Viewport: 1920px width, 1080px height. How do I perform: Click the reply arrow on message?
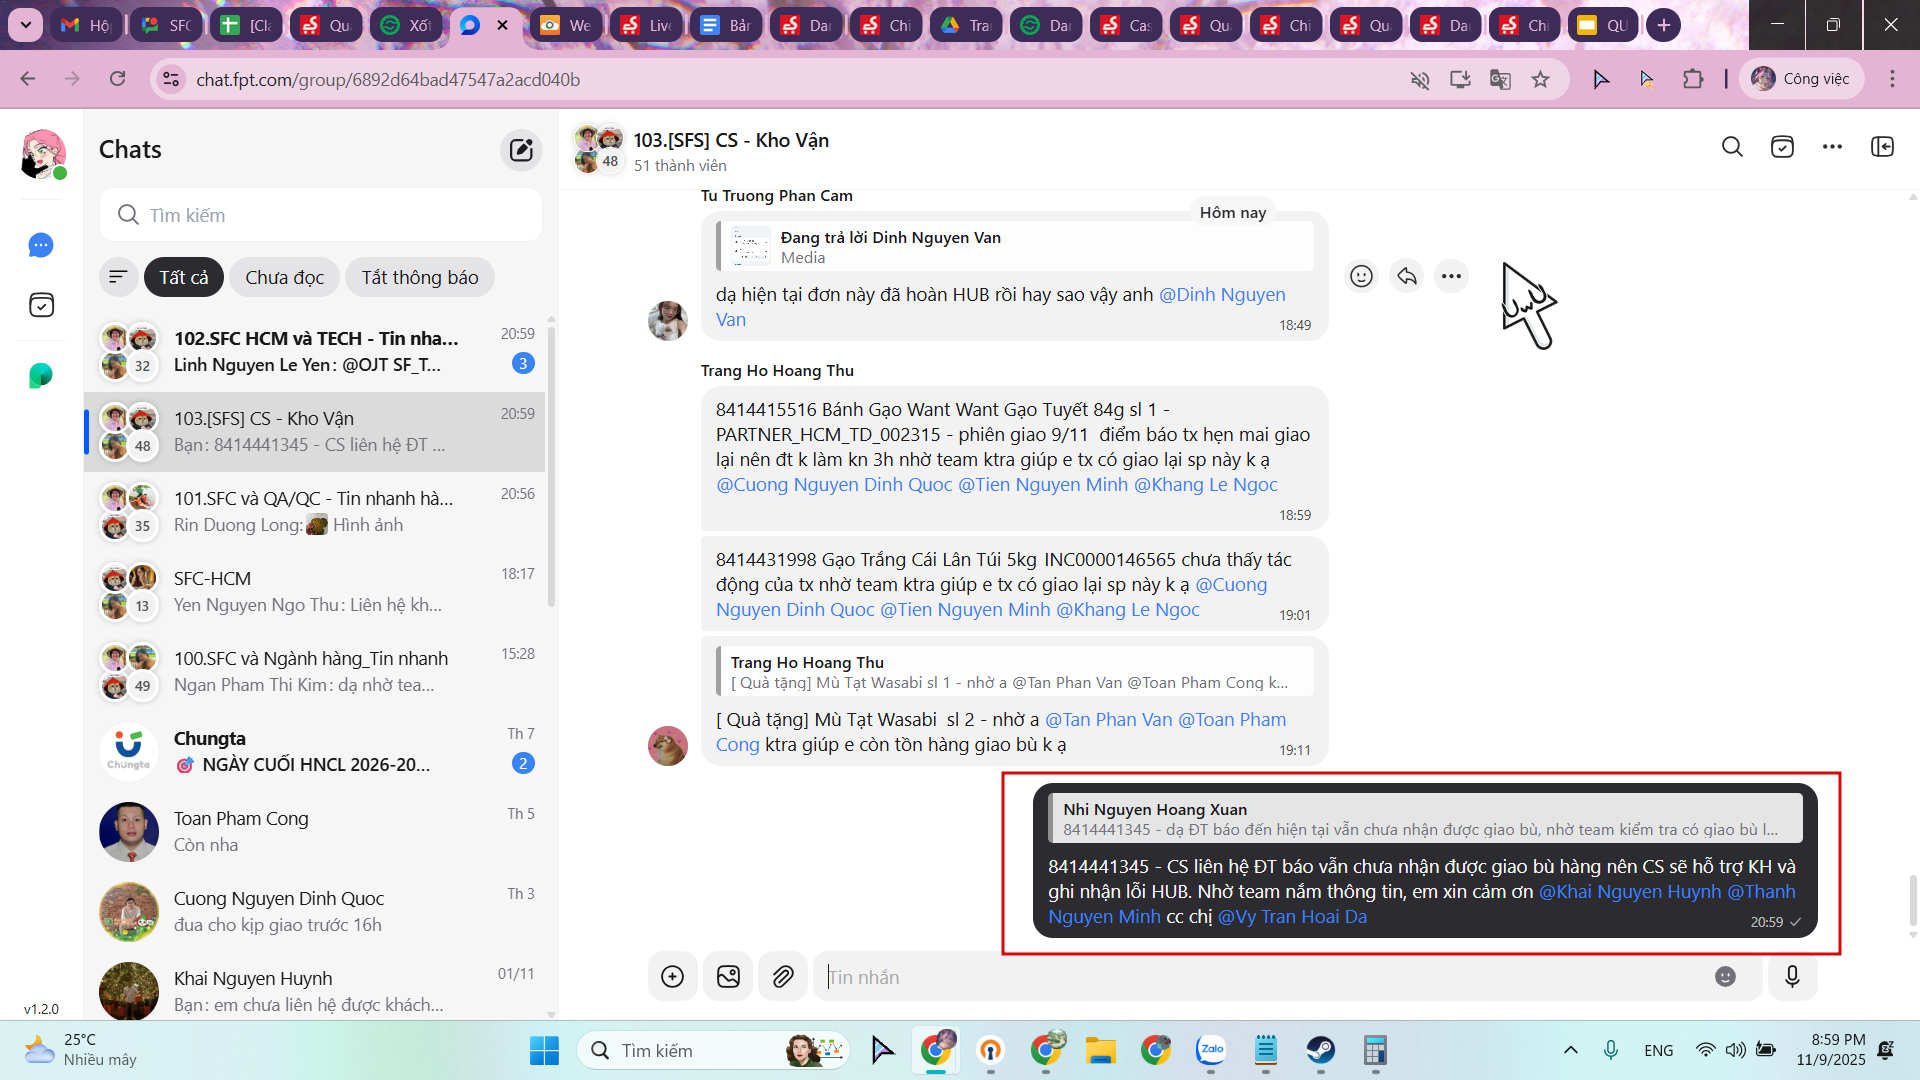1407,276
